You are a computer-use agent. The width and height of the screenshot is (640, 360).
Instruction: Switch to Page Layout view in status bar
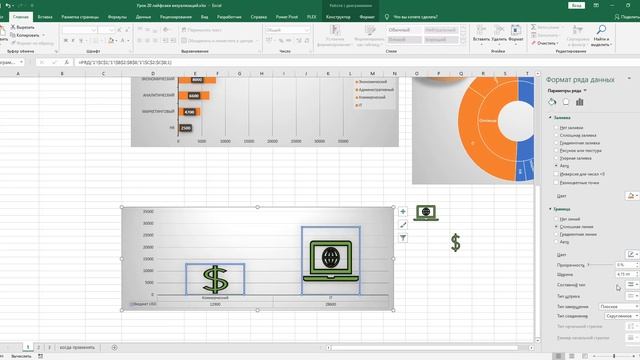(x=571, y=356)
